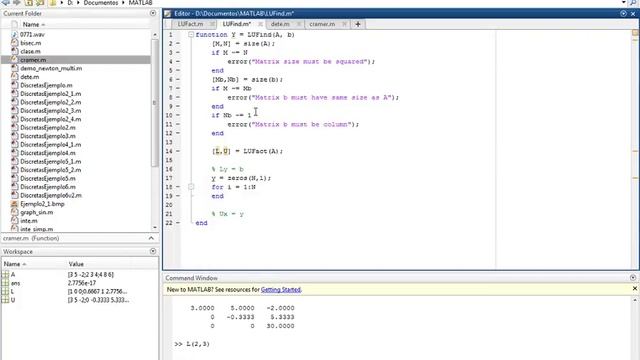Open the Command Window actions menu

coord(633,278)
